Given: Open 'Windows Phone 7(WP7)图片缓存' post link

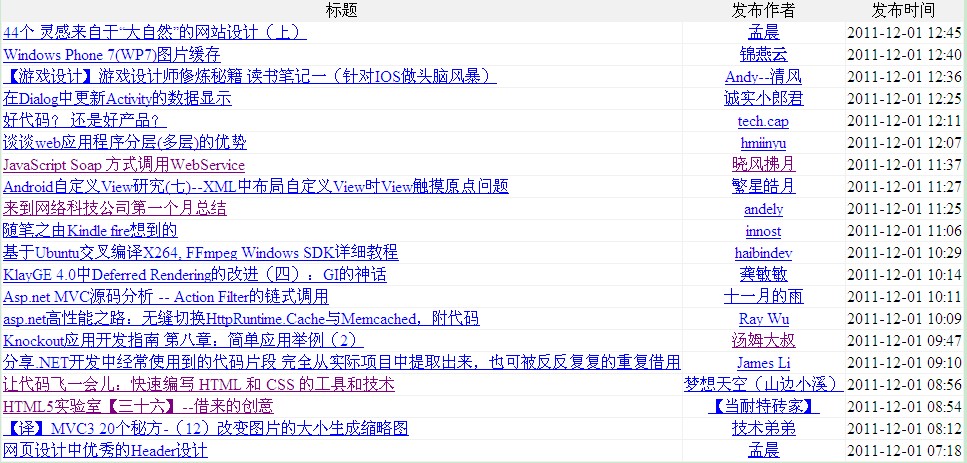Looking at the screenshot, I should coord(112,55).
